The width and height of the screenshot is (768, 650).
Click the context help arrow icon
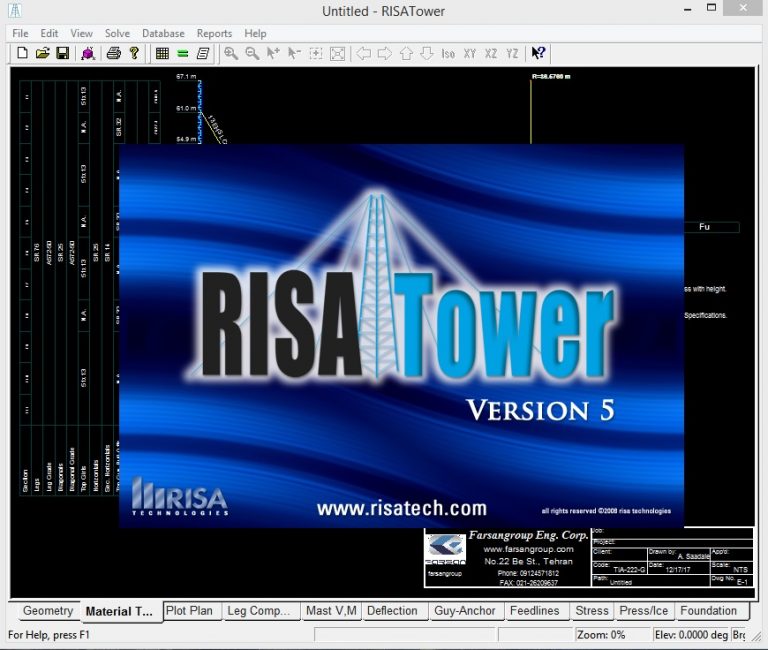coord(538,53)
